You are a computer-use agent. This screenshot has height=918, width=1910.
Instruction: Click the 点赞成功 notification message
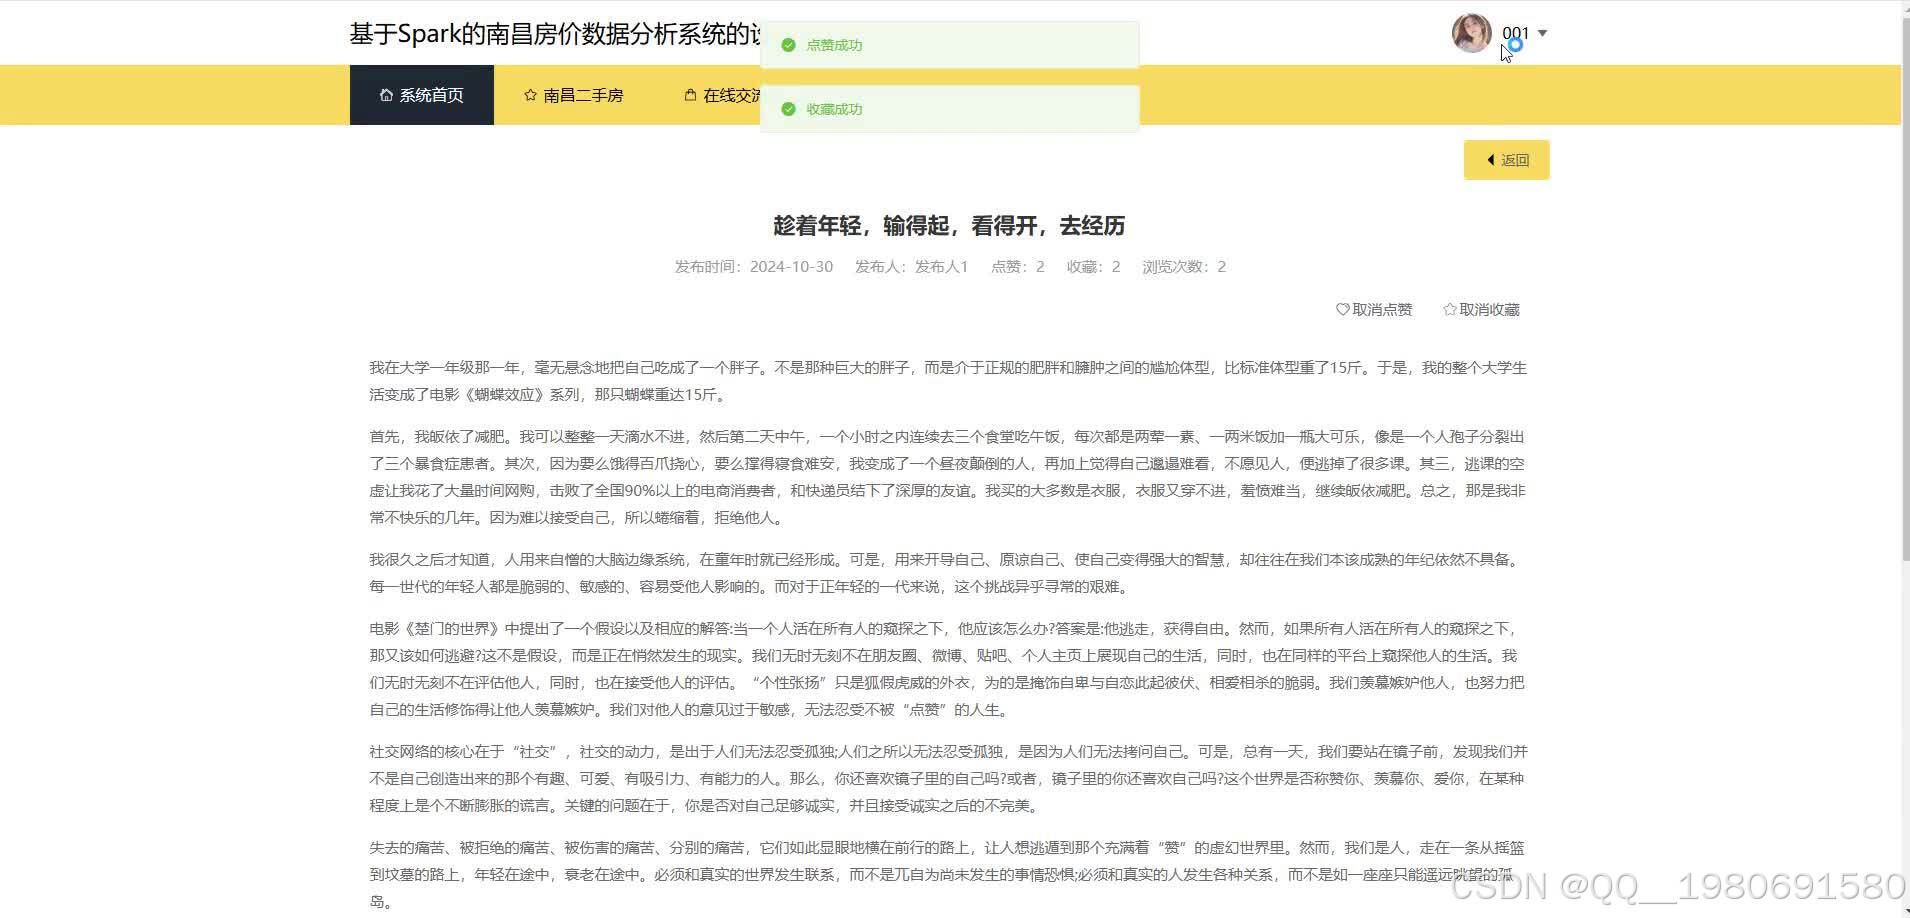tap(950, 45)
